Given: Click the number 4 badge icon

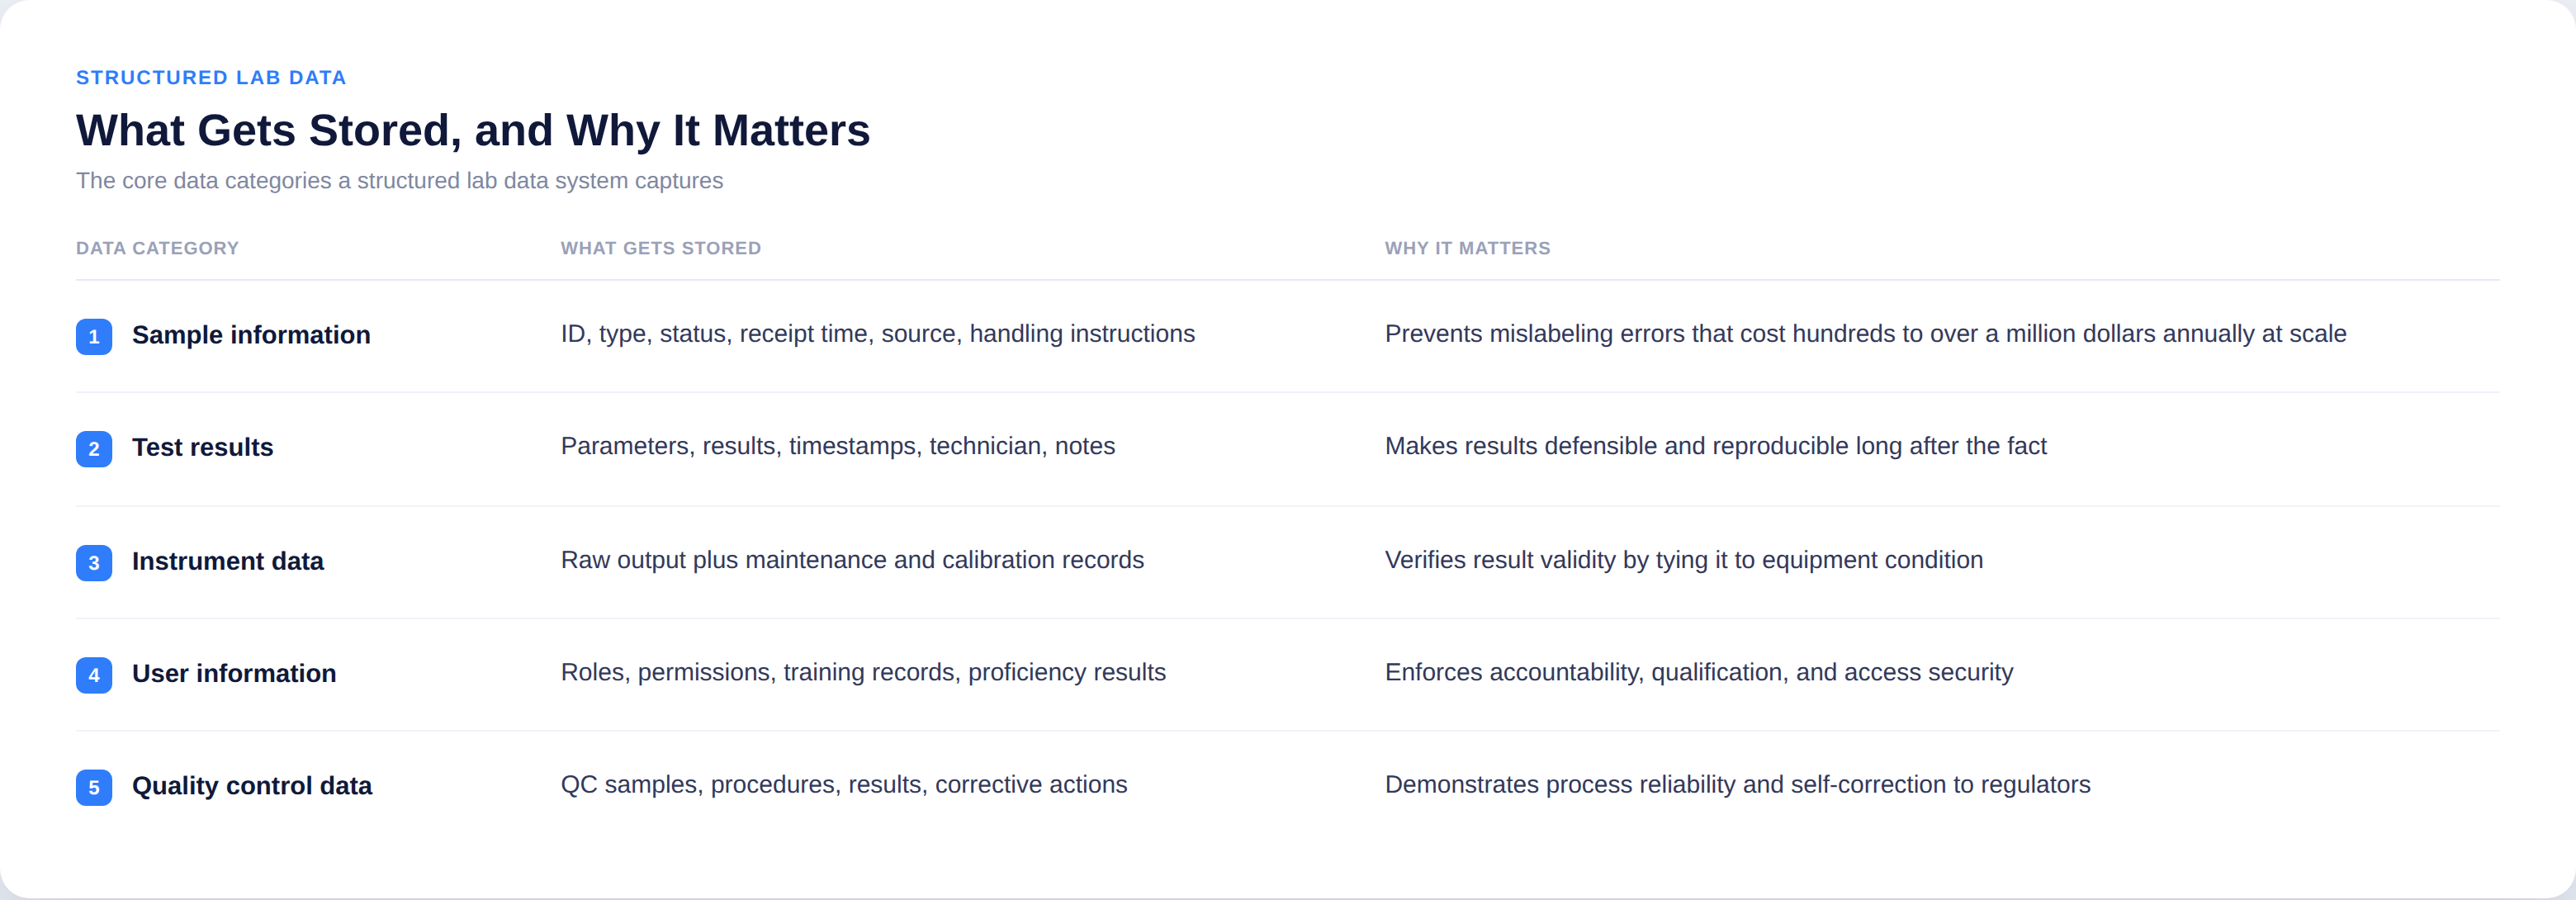Looking at the screenshot, I should point(94,675).
